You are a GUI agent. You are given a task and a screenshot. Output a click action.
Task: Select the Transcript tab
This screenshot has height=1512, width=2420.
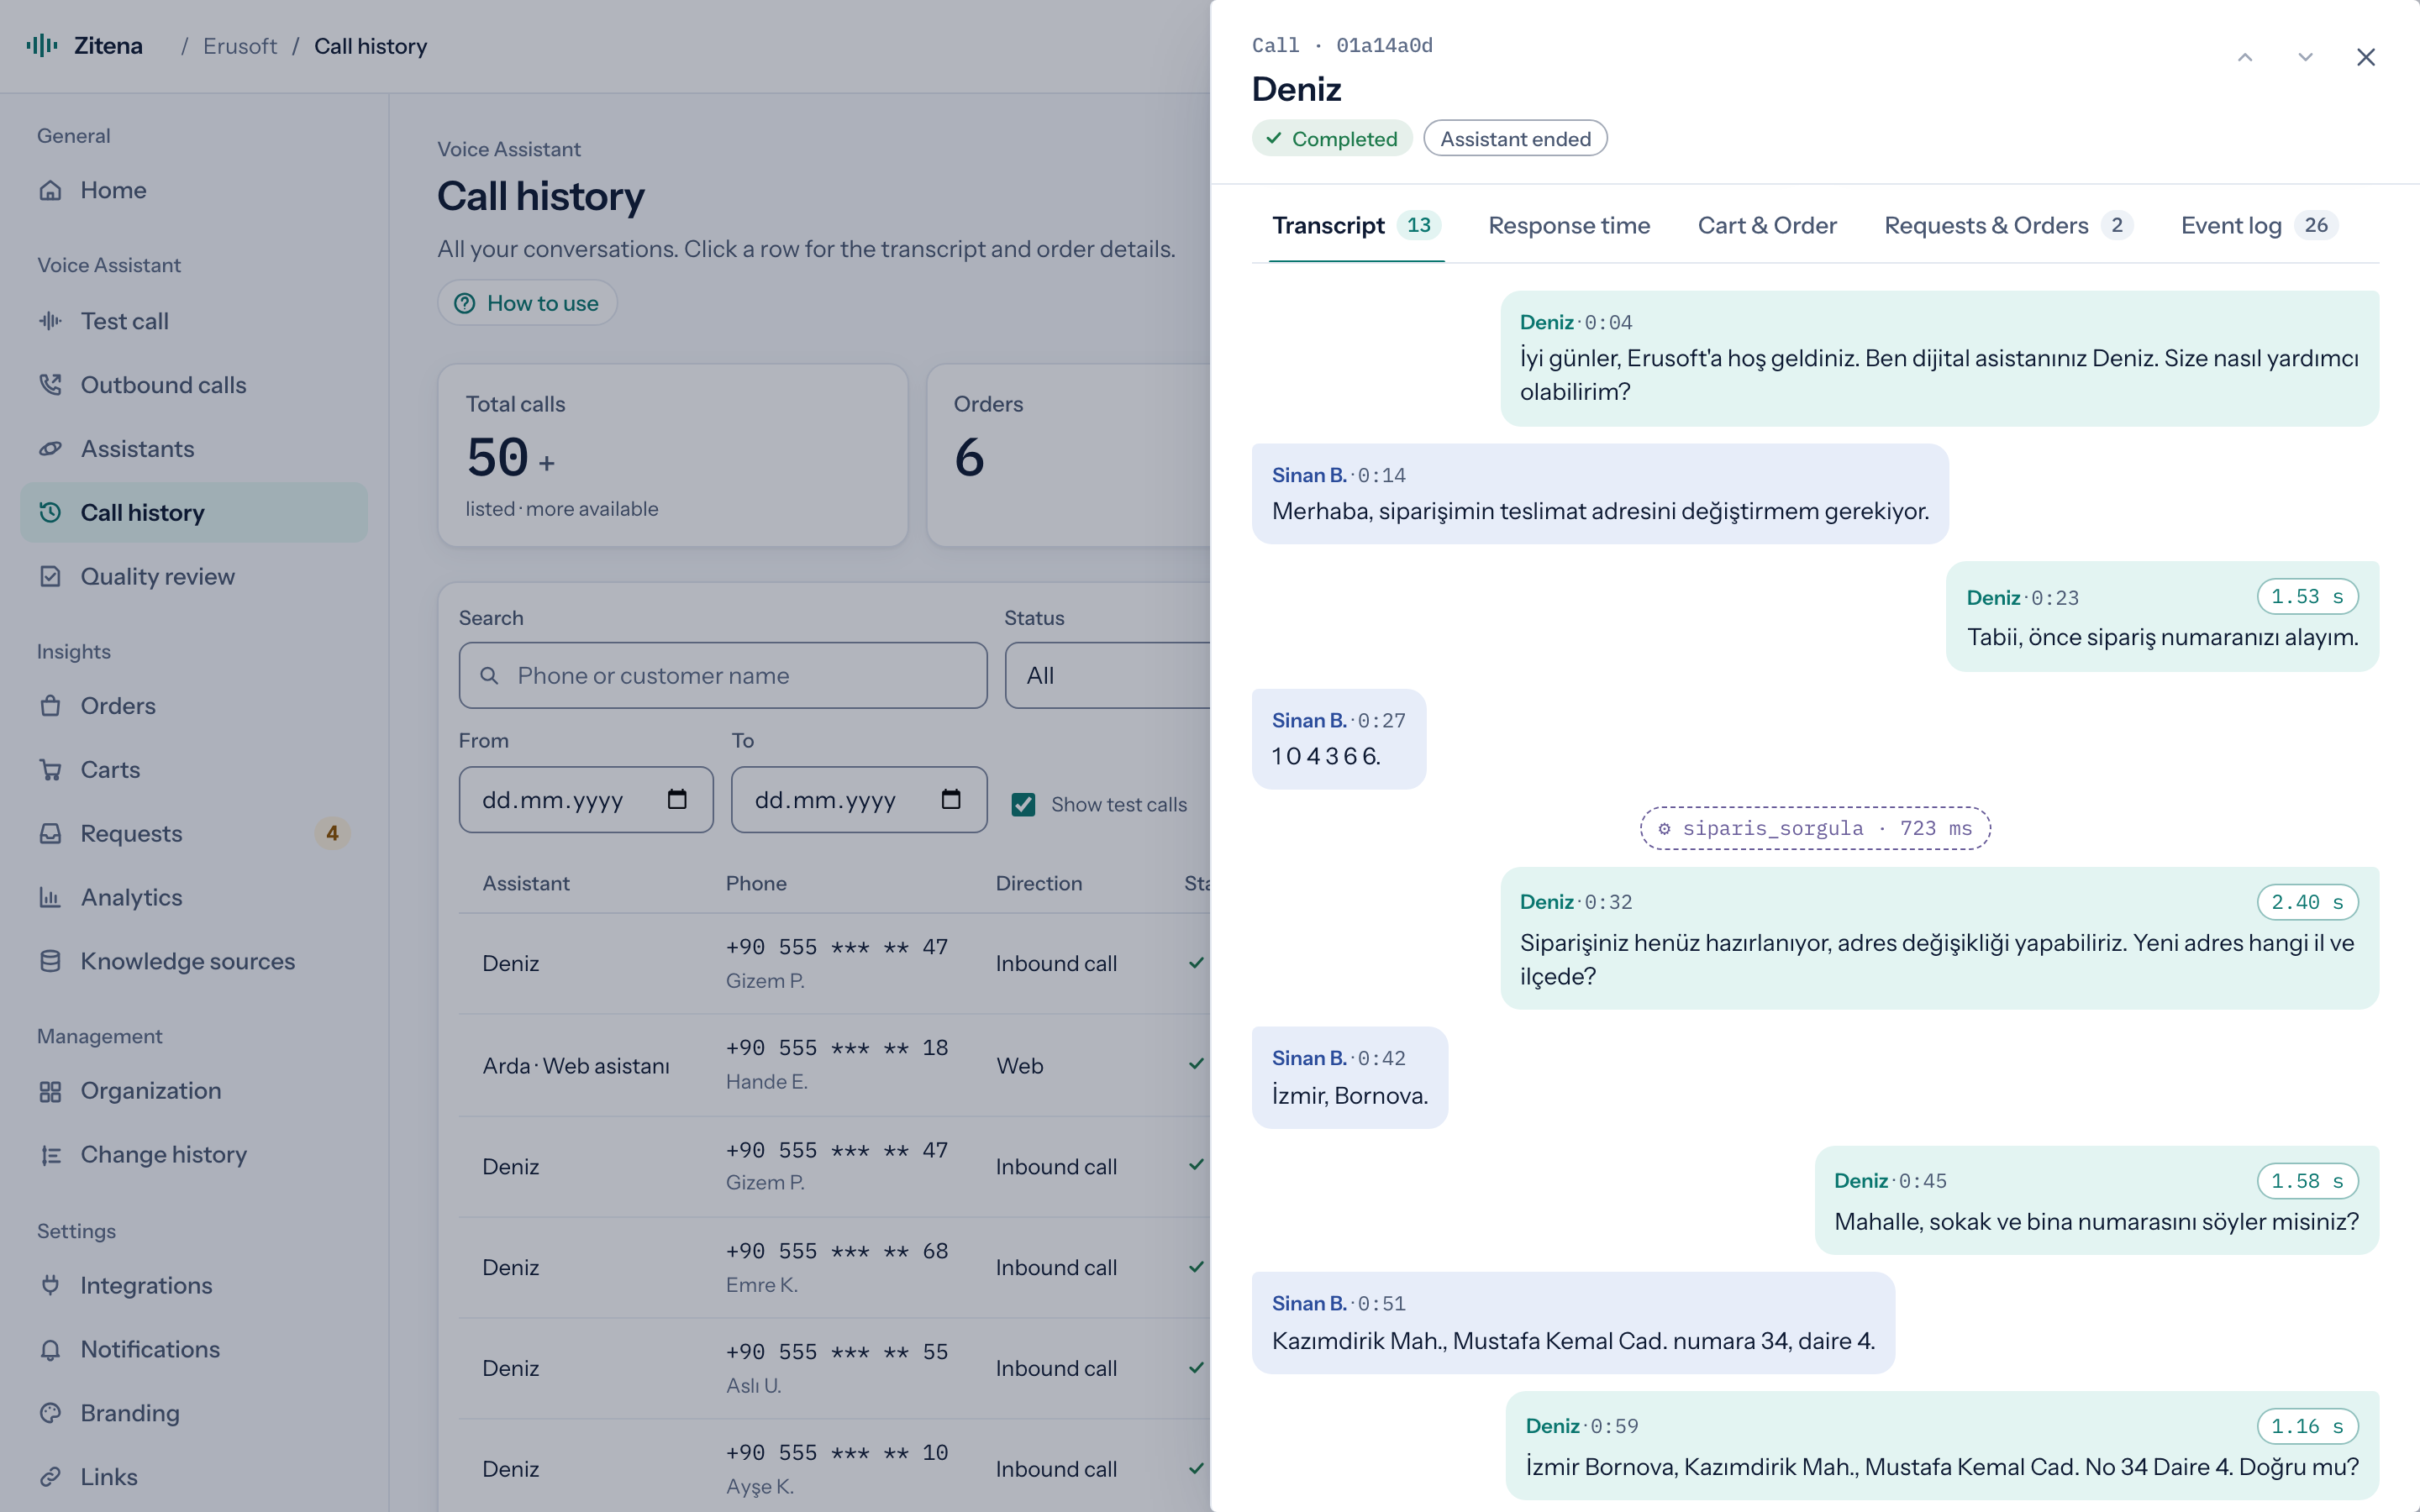tap(1356, 226)
